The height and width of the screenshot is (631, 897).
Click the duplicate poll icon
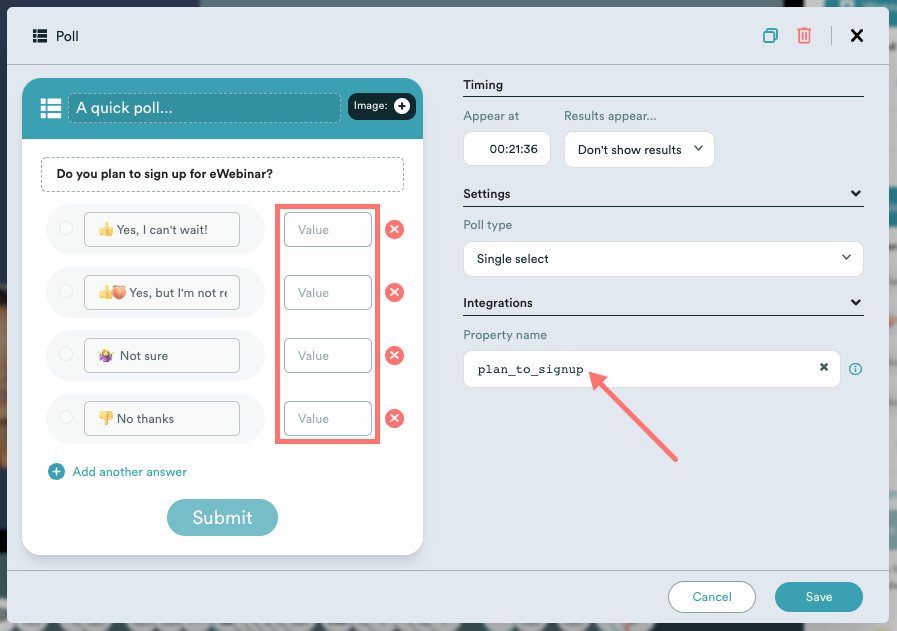pyautogui.click(x=770, y=36)
